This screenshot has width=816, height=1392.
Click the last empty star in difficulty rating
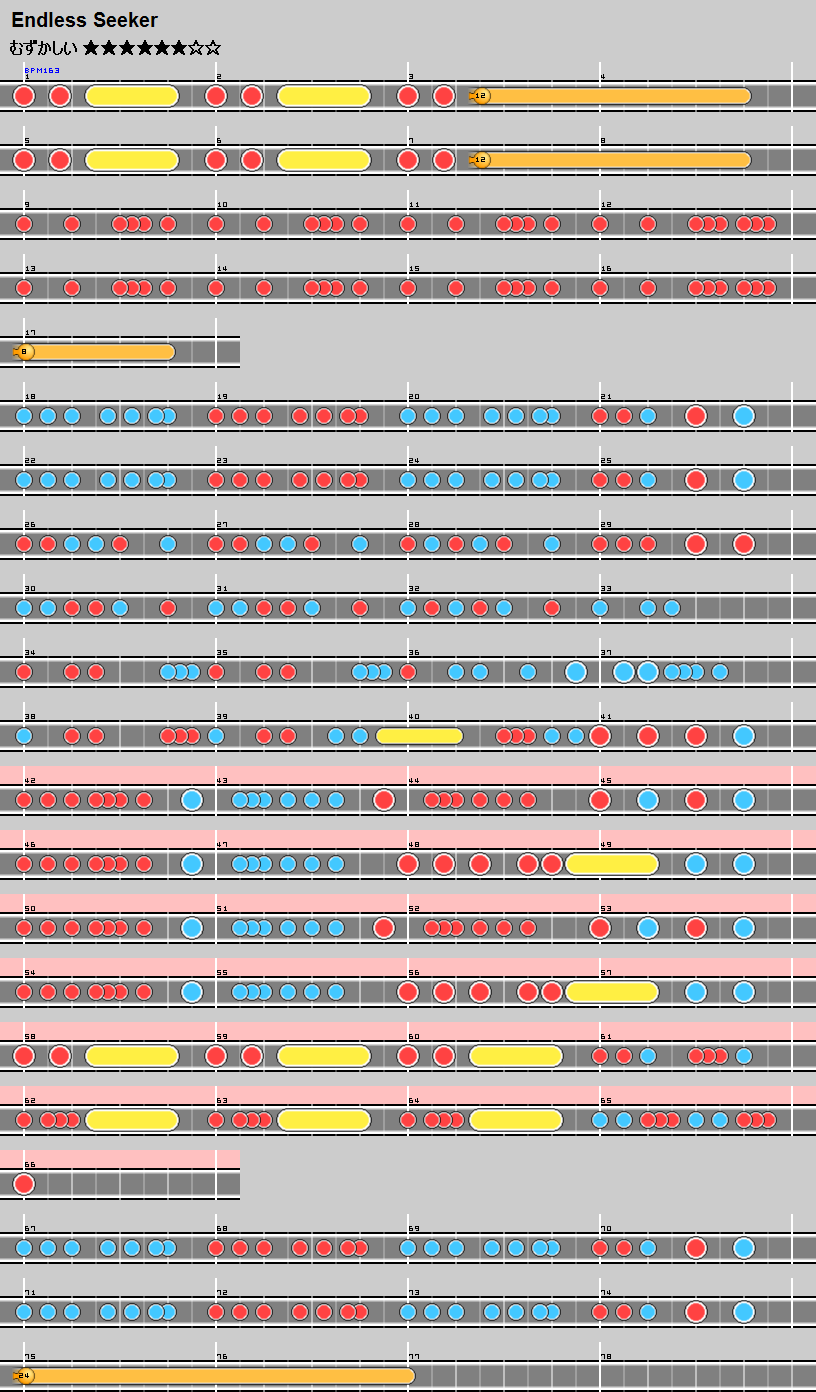click(x=213, y=47)
